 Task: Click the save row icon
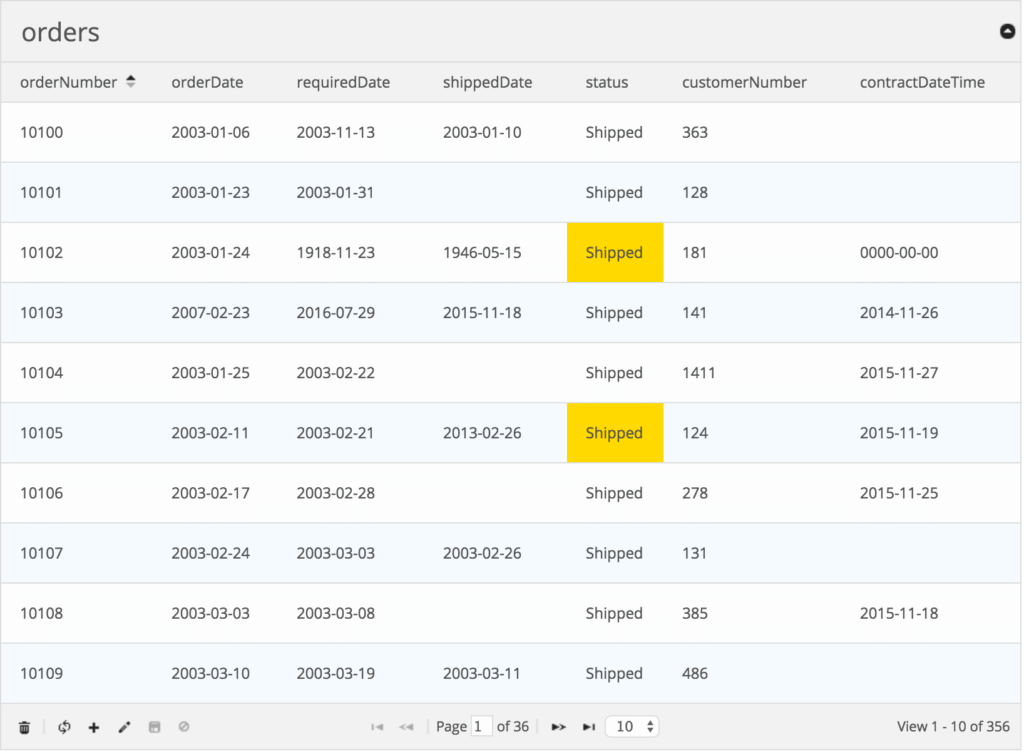154,727
